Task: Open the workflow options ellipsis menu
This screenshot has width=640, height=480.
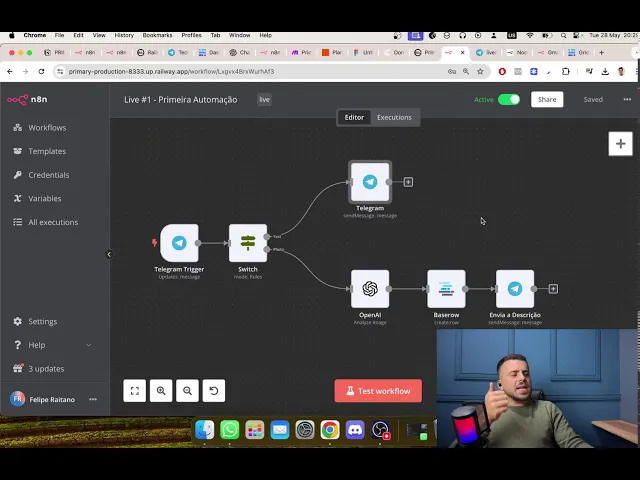Action: 627,100
